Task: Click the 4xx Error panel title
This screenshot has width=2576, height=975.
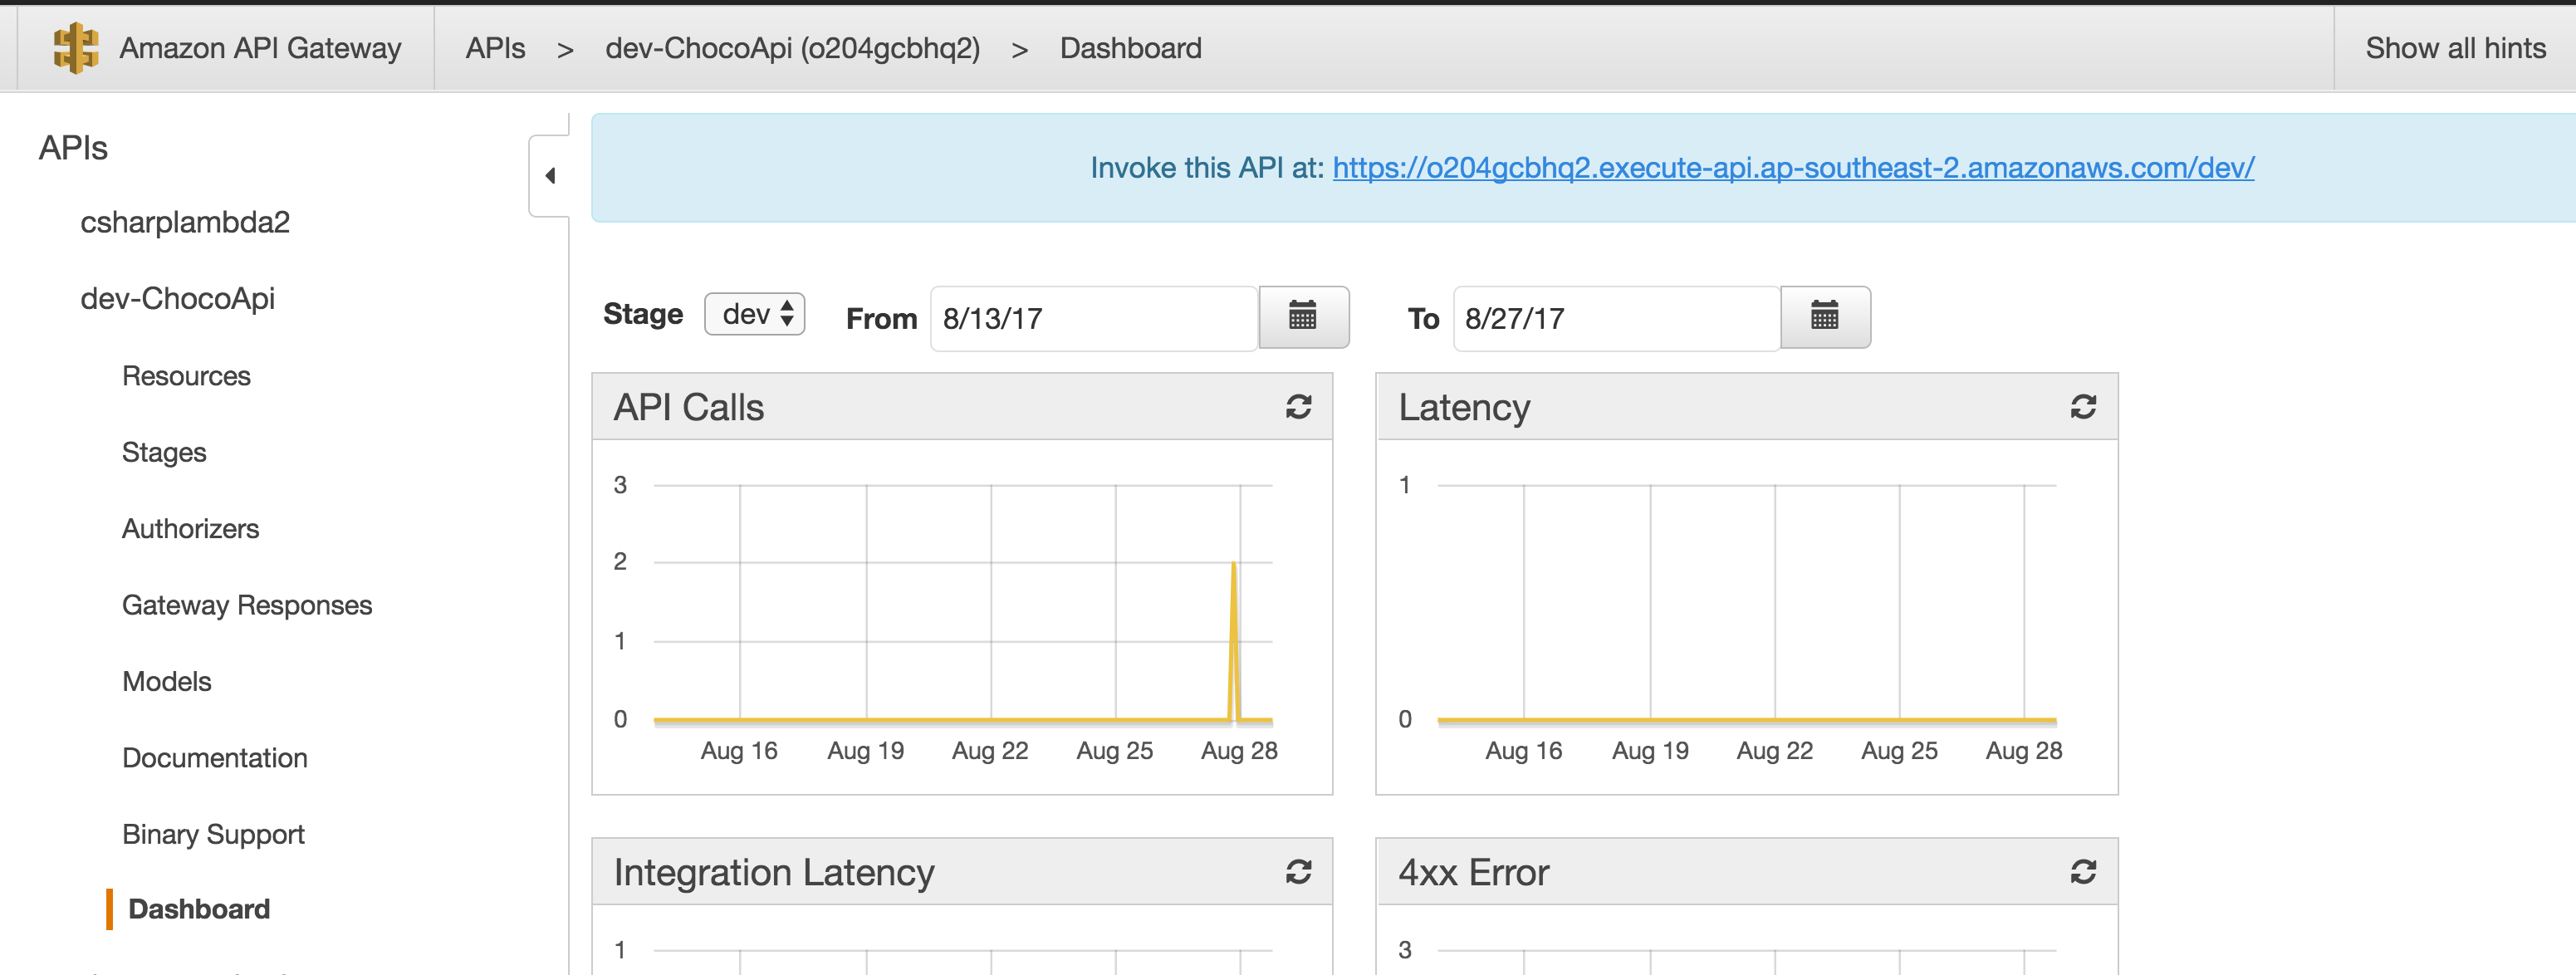Action: (1473, 872)
